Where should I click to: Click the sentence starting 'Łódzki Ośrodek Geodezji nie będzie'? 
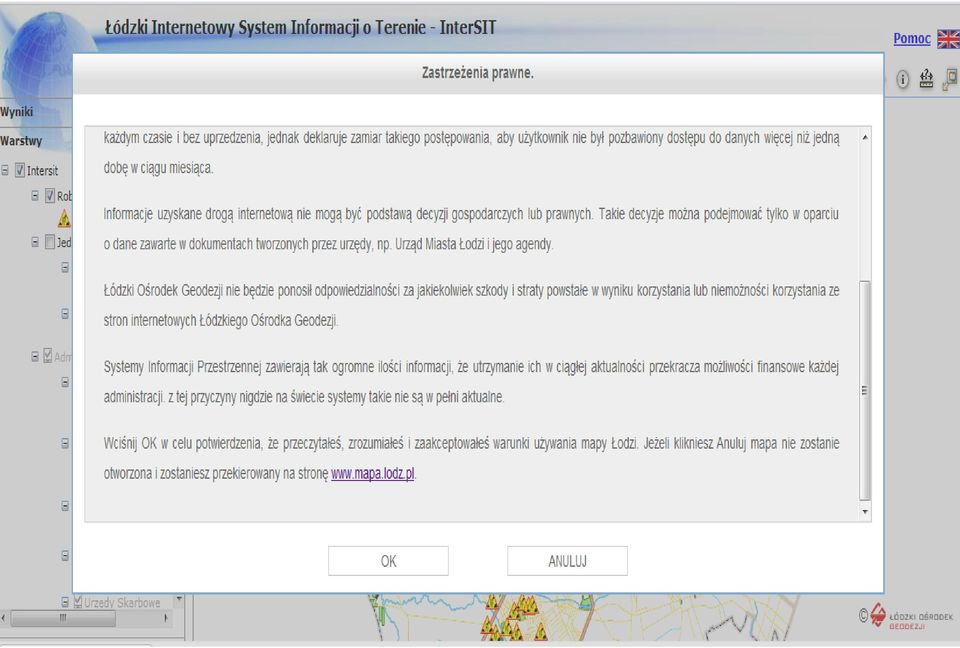tap(471, 306)
